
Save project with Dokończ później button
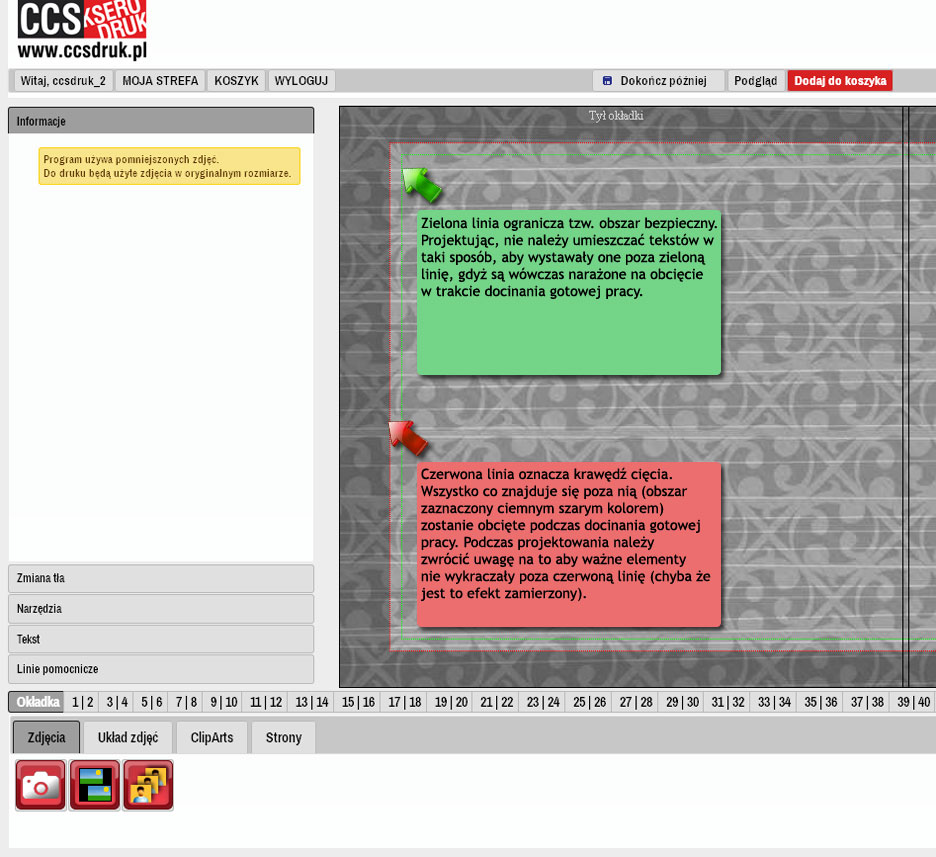coord(658,81)
